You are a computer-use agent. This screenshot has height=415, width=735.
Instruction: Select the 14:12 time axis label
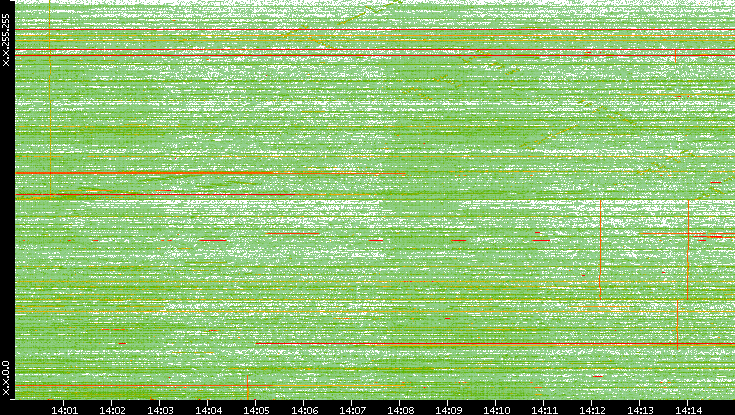592,410
